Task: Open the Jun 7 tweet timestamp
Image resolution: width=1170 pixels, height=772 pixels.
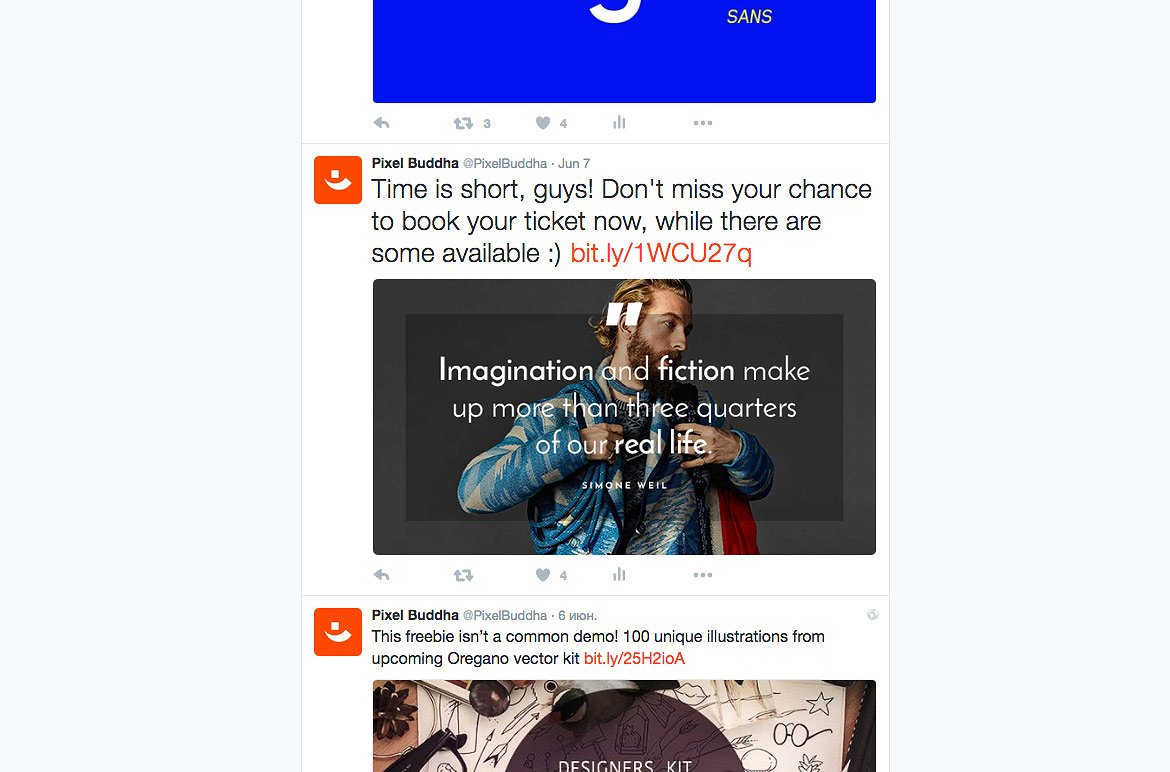Action: point(574,163)
